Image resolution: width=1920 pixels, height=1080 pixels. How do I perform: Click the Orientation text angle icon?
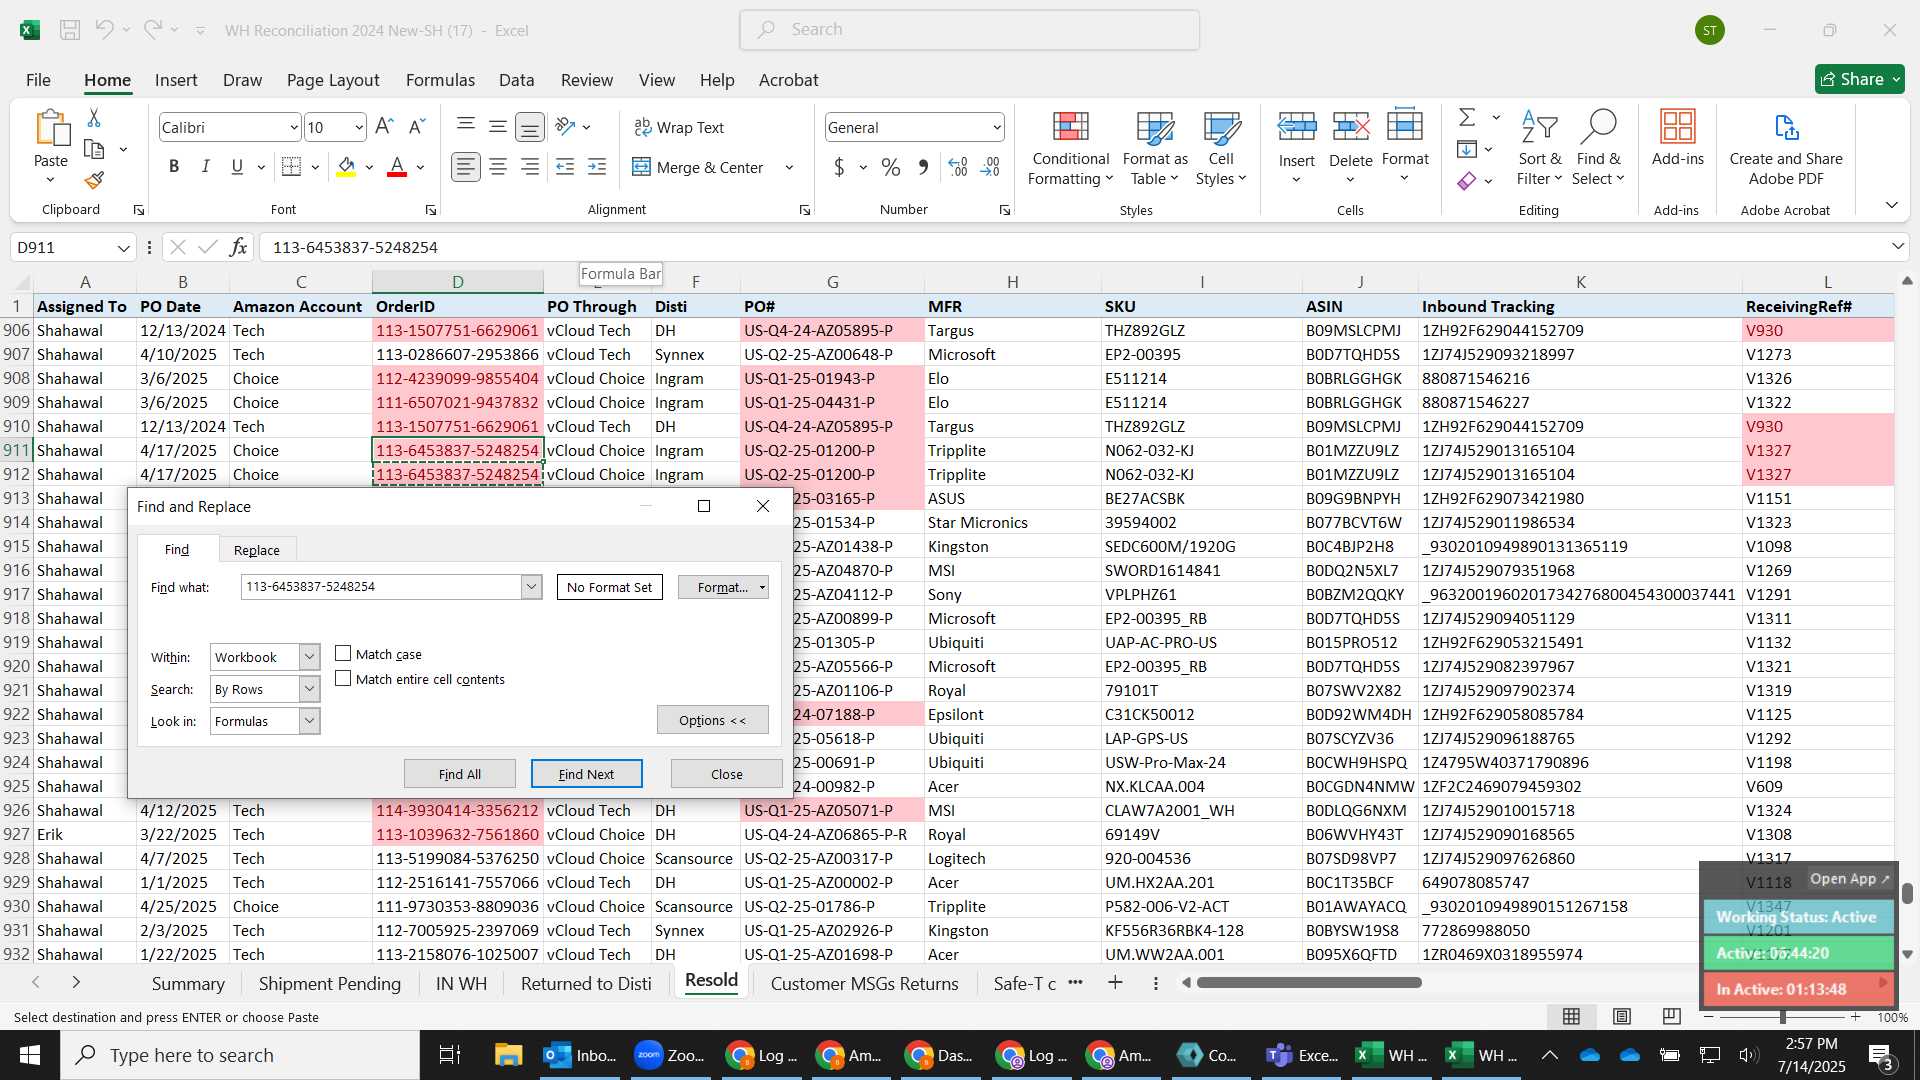(x=565, y=127)
